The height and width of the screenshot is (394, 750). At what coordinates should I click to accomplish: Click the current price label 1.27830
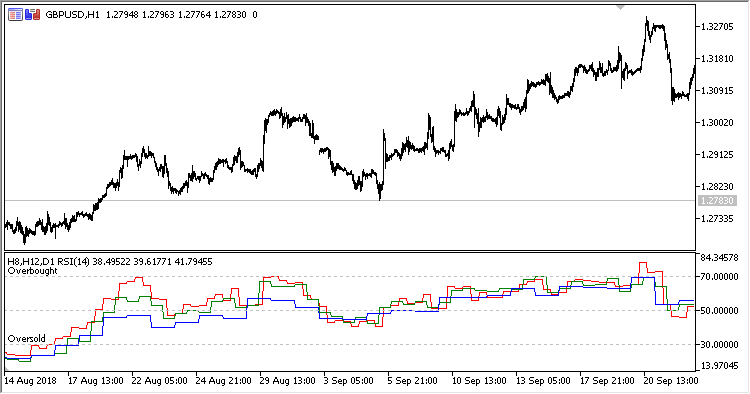[x=717, y=201]
